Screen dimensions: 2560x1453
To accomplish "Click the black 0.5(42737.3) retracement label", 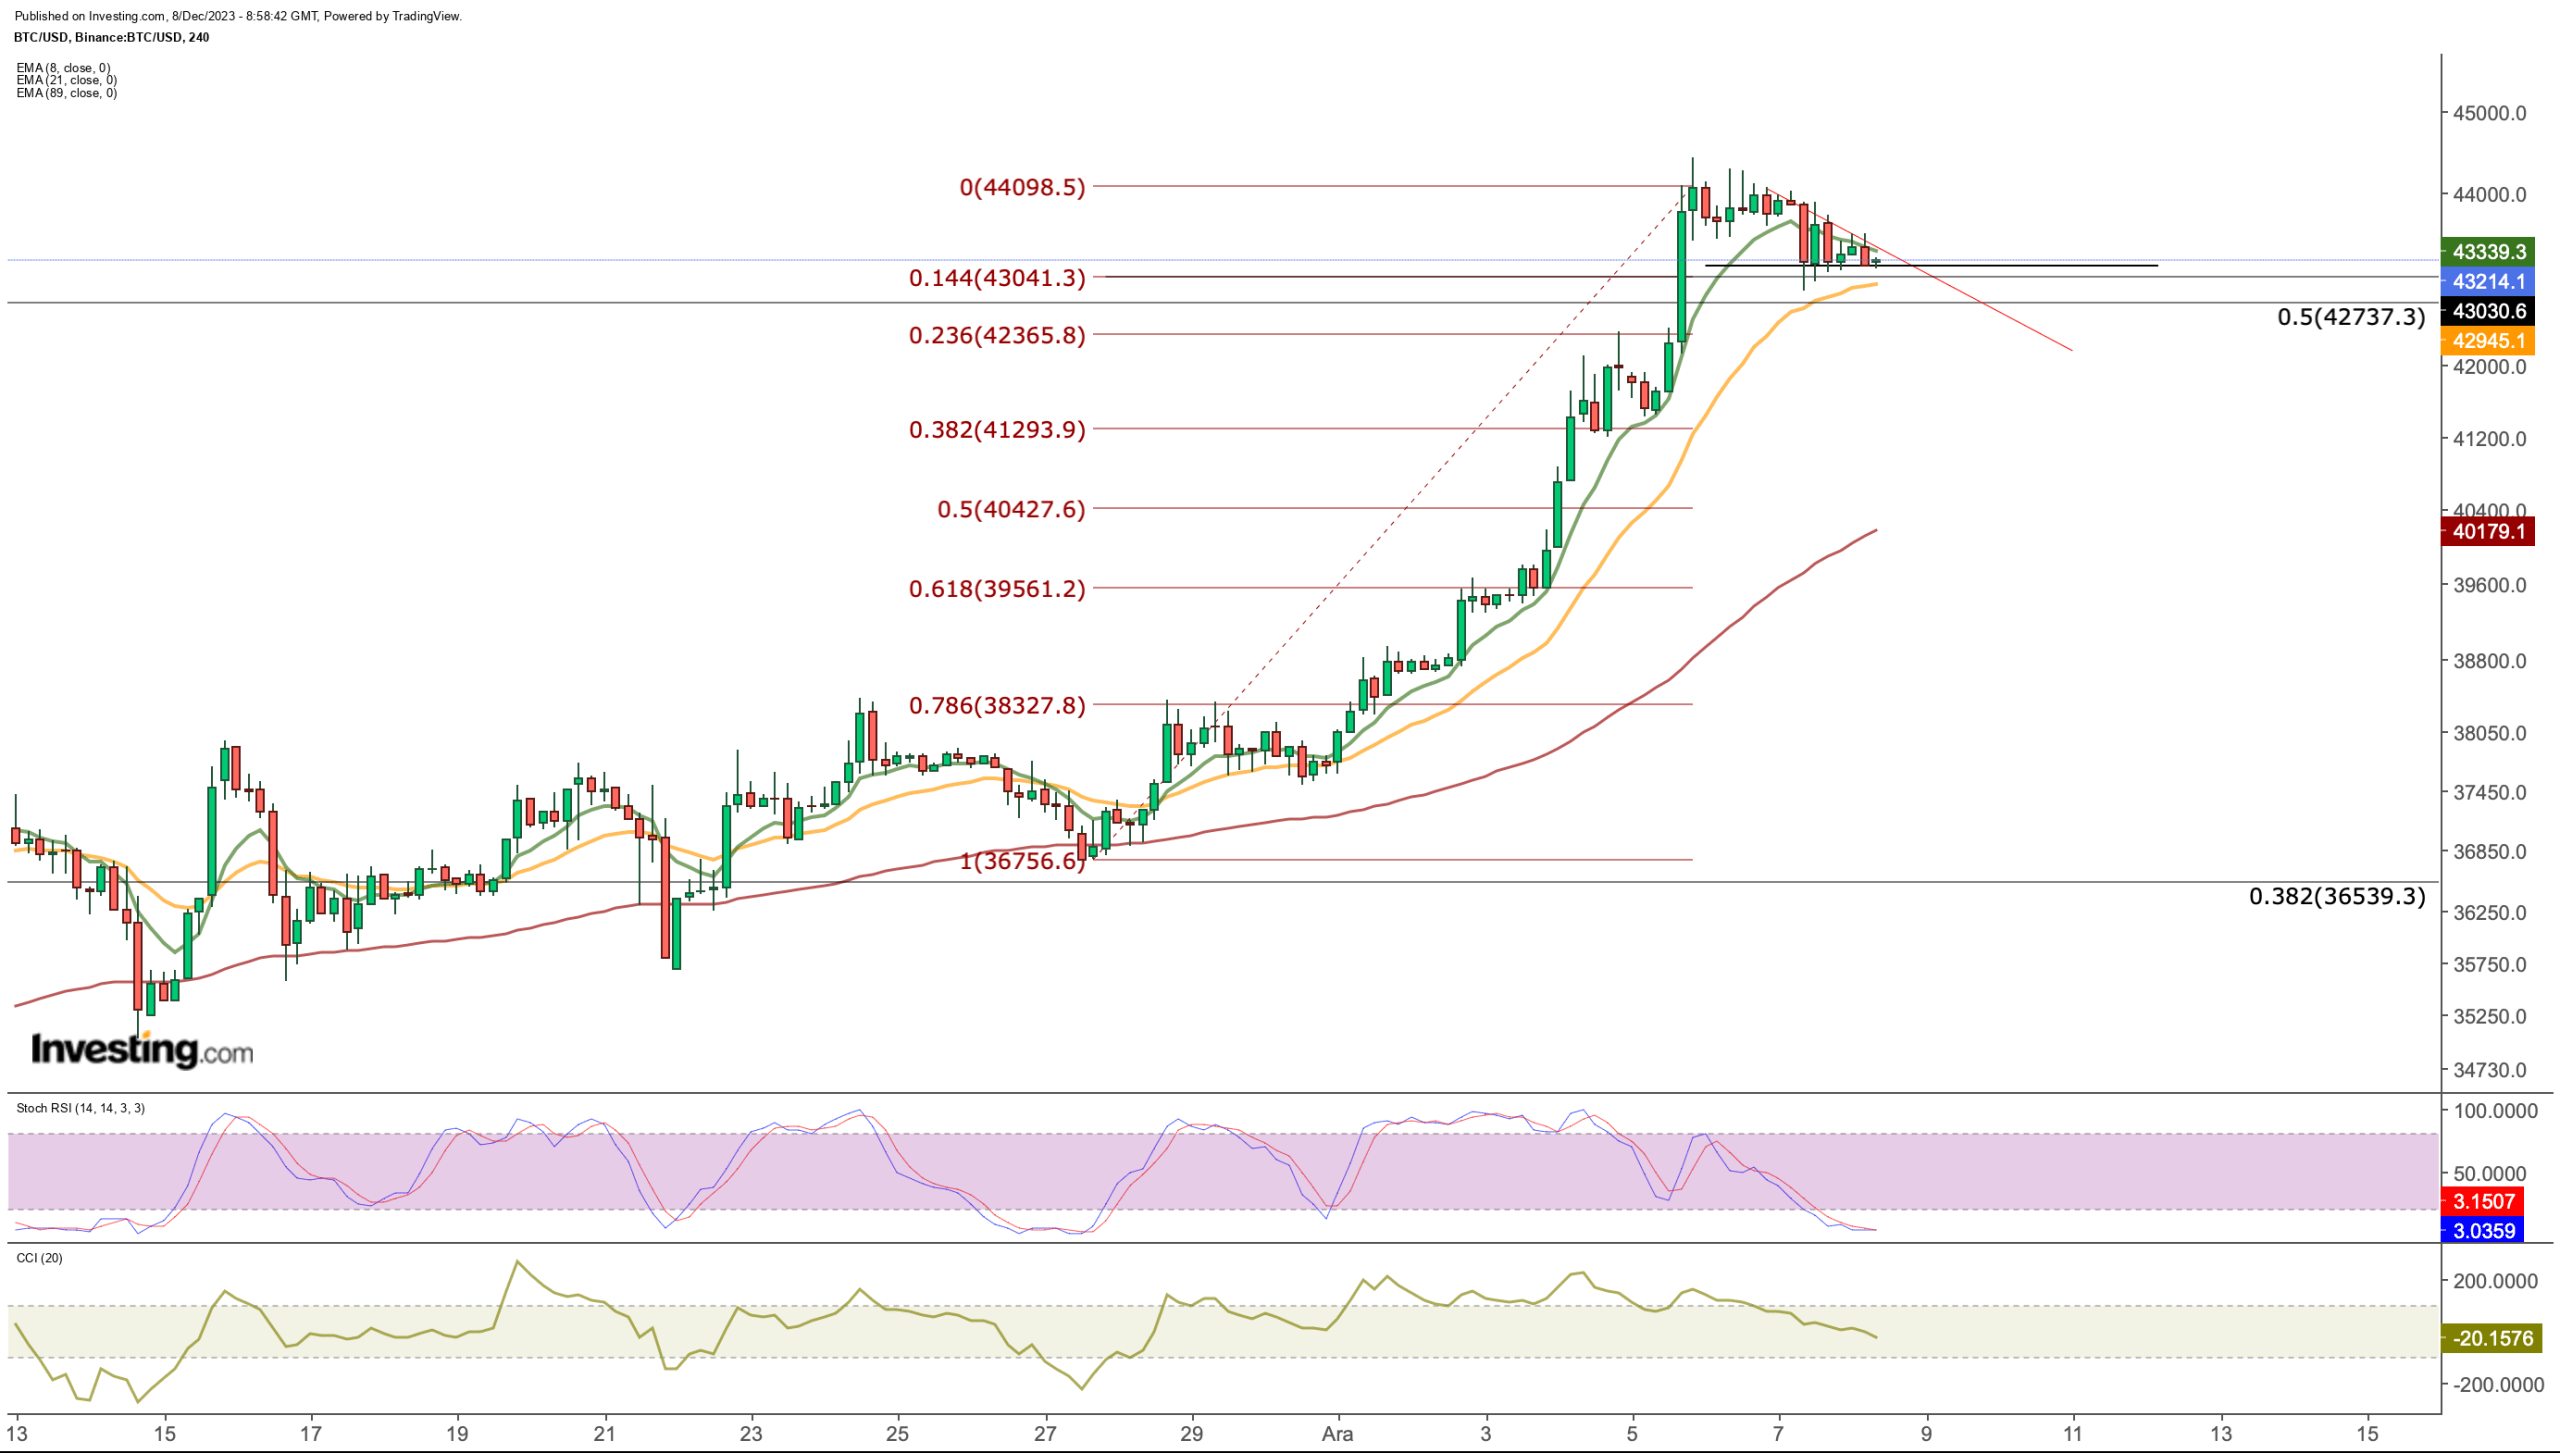I will tap(2351, 317).
